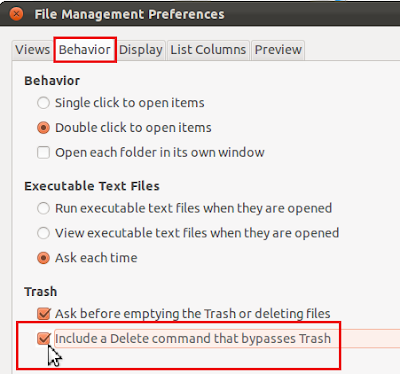Image resolution: width=400 pixels, height=374 pixels.
Task: Choose Double click to open items radio
Action: pos(43,128)
